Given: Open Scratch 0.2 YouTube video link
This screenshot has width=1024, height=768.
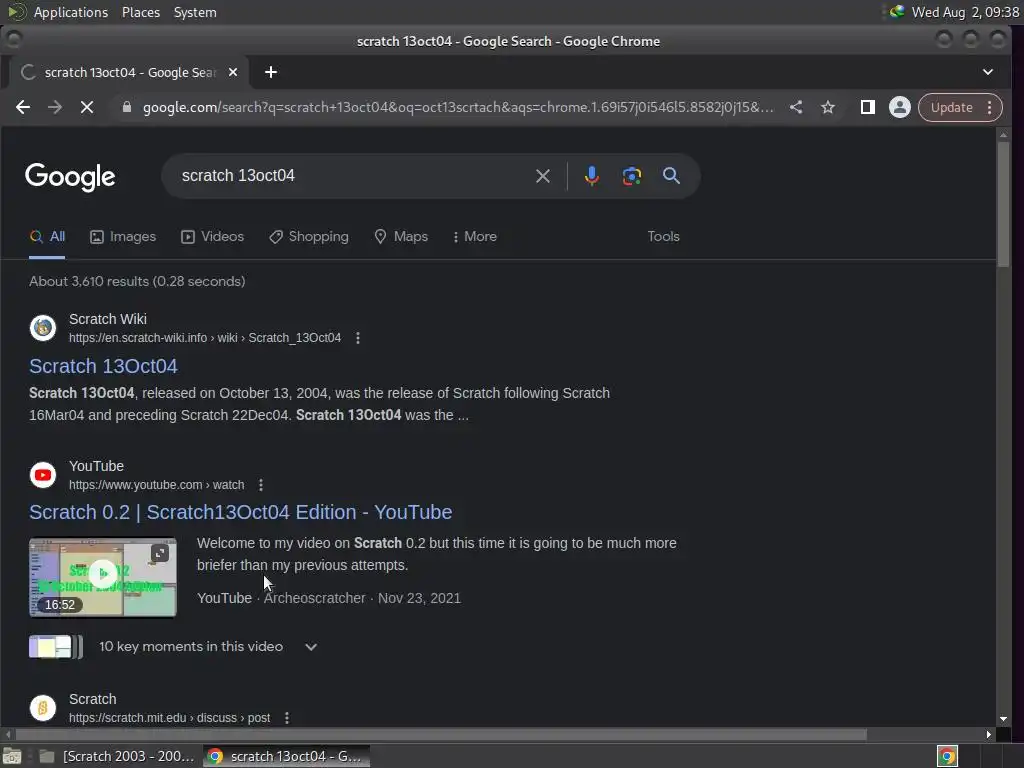Looking at the screenshot, I should click(240, 512).
